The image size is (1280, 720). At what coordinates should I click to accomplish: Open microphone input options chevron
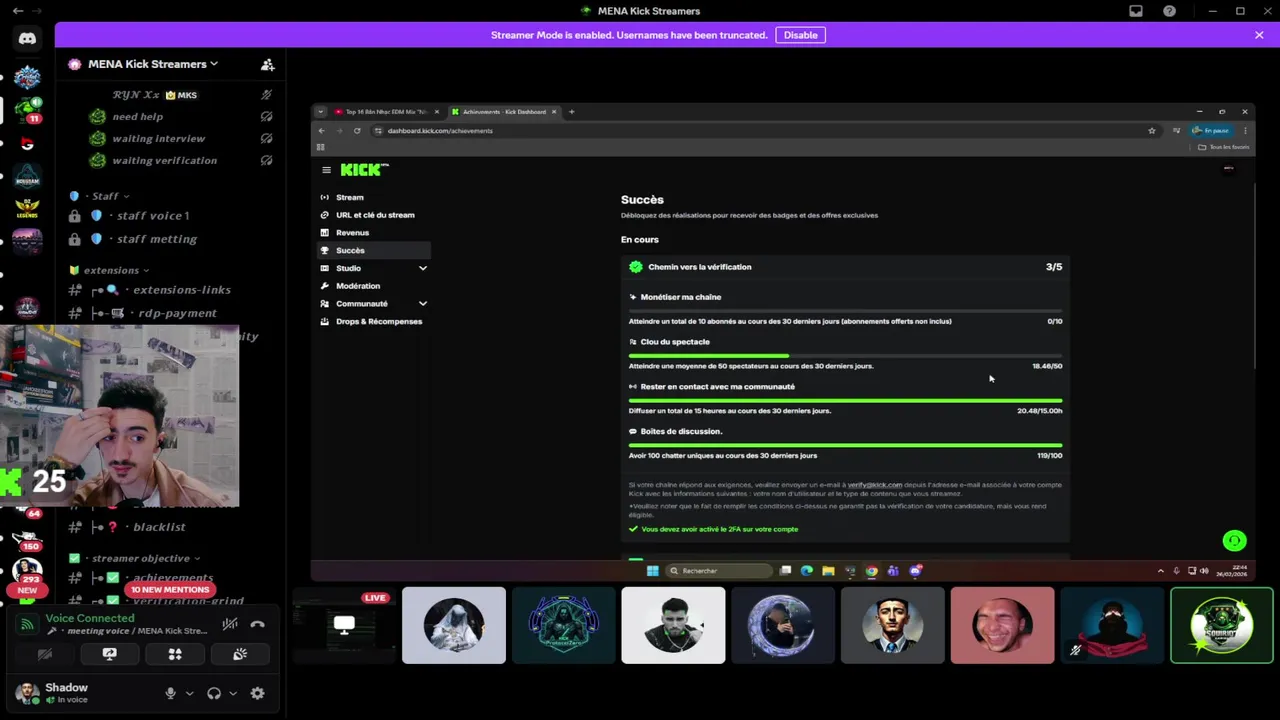click(189, 693)
